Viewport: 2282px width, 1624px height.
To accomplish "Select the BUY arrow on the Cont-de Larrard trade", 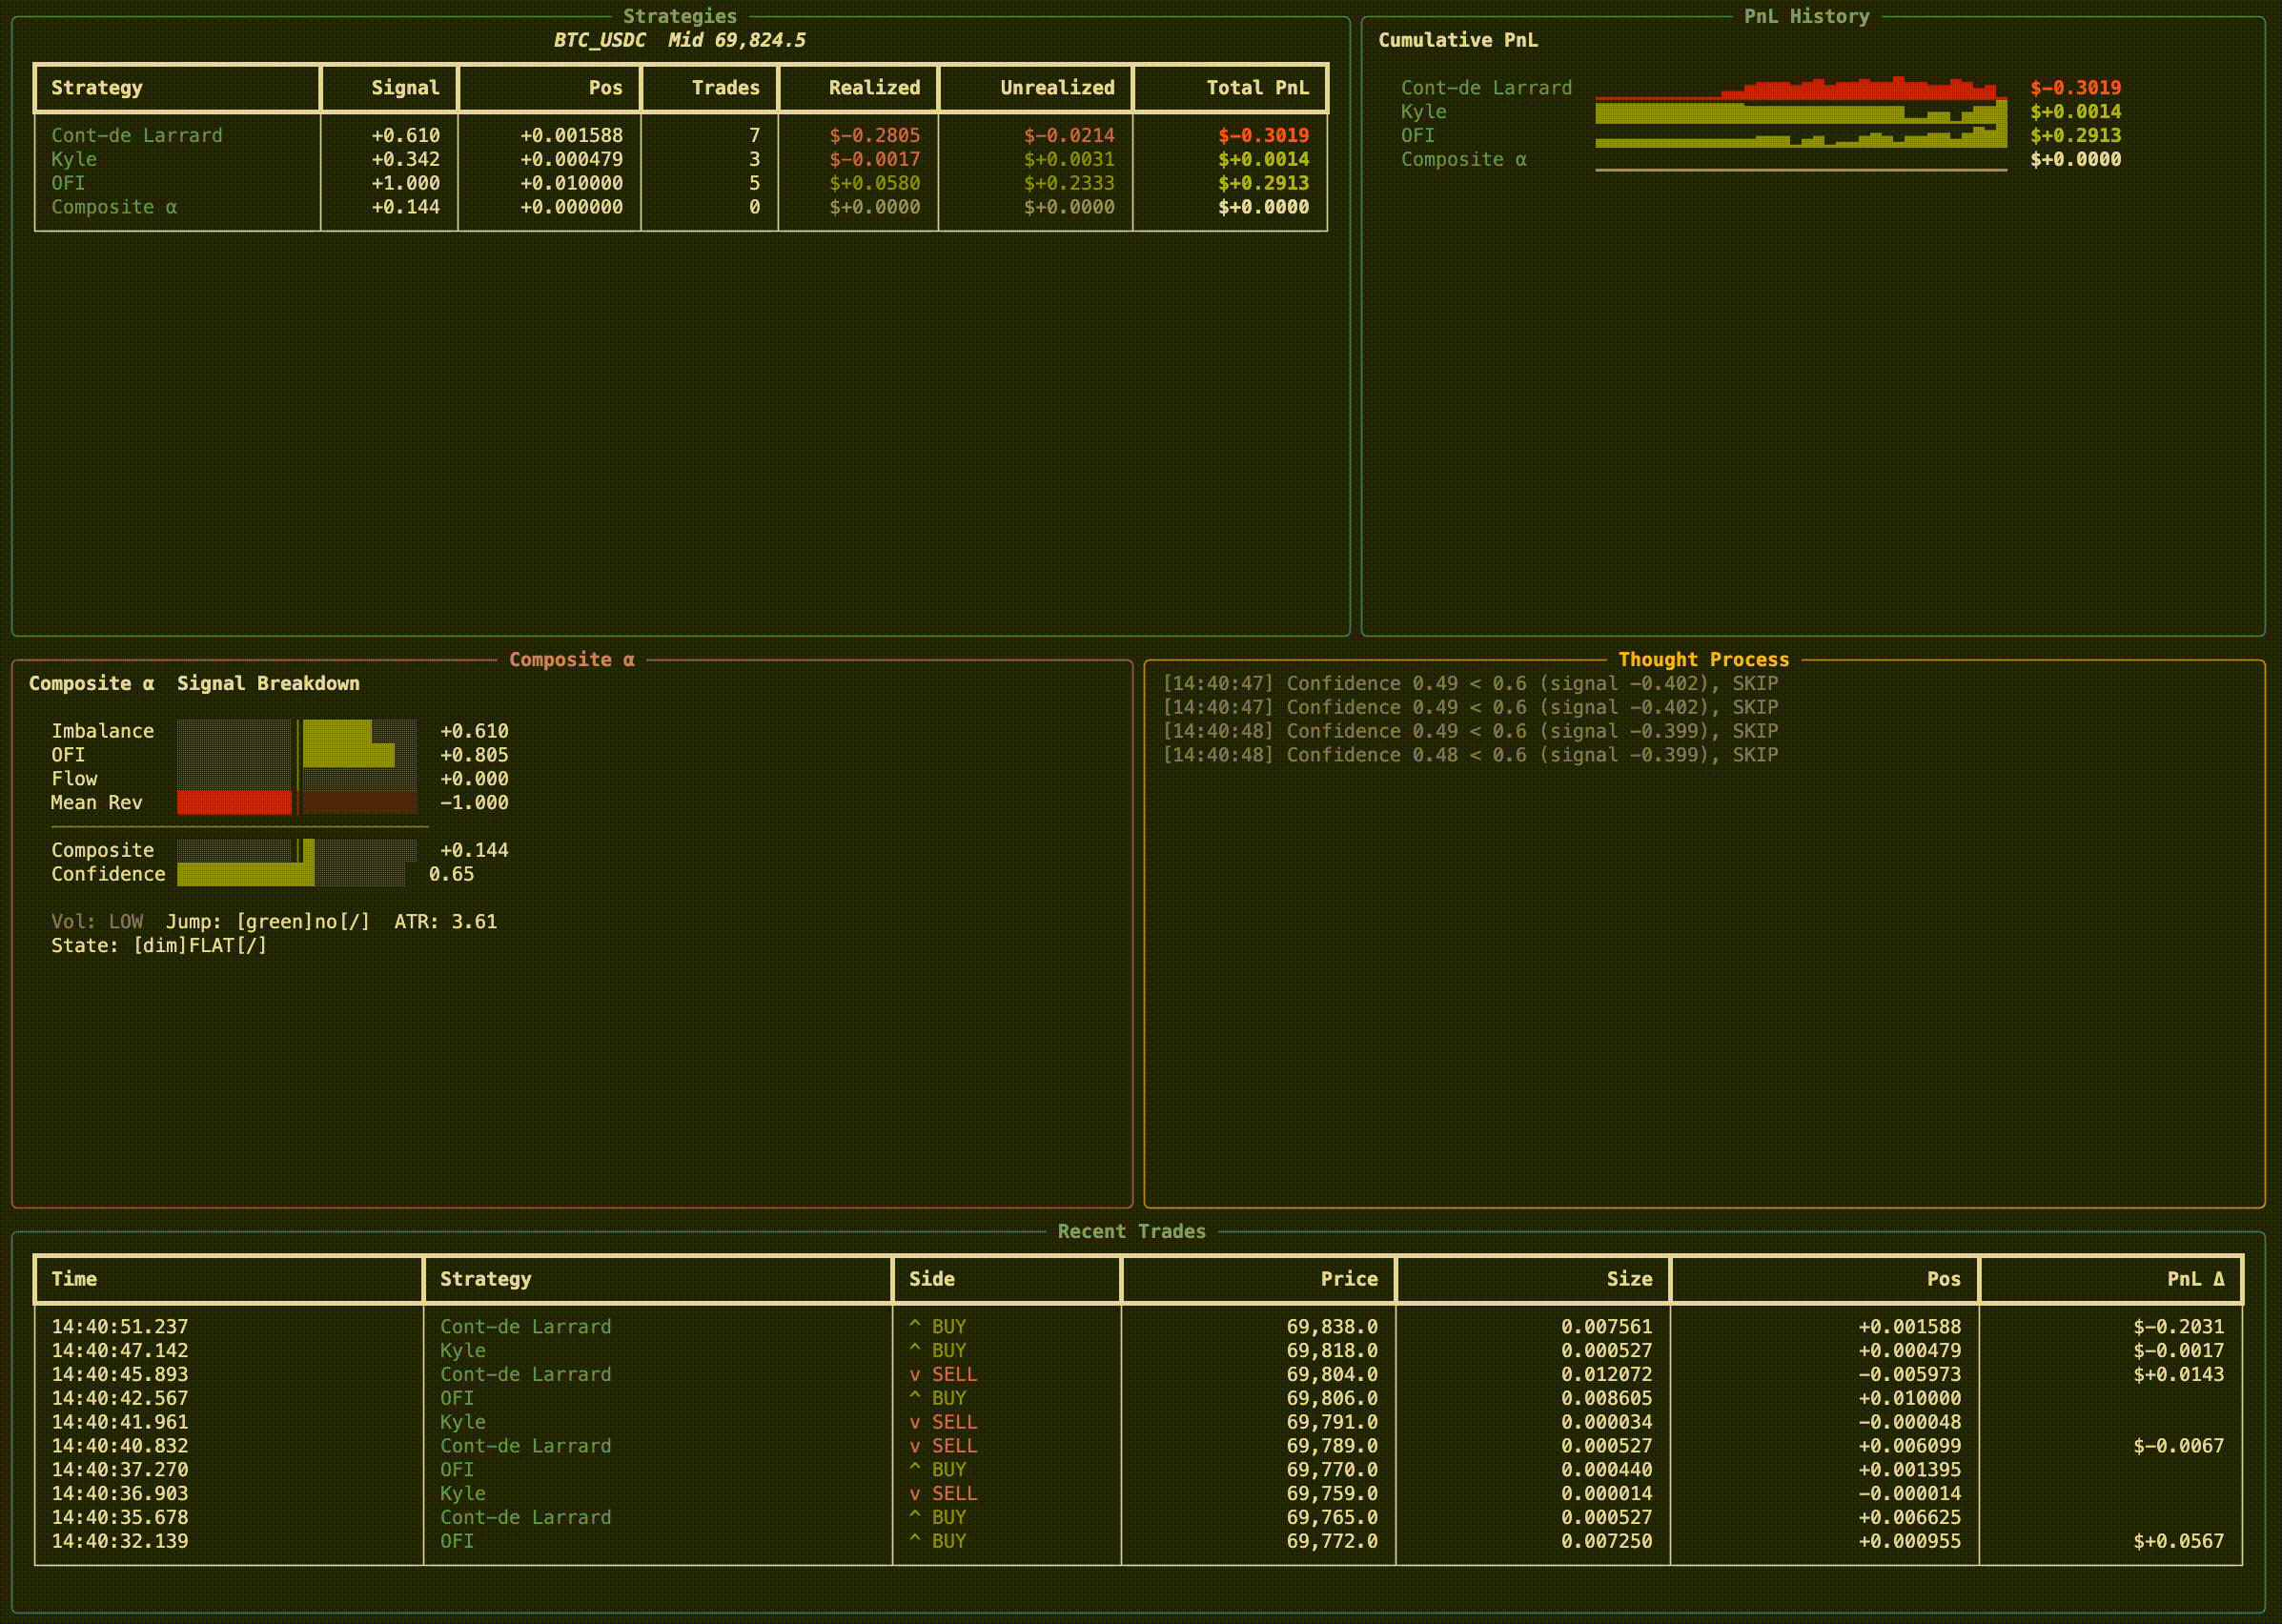I will pos(918,1326).
